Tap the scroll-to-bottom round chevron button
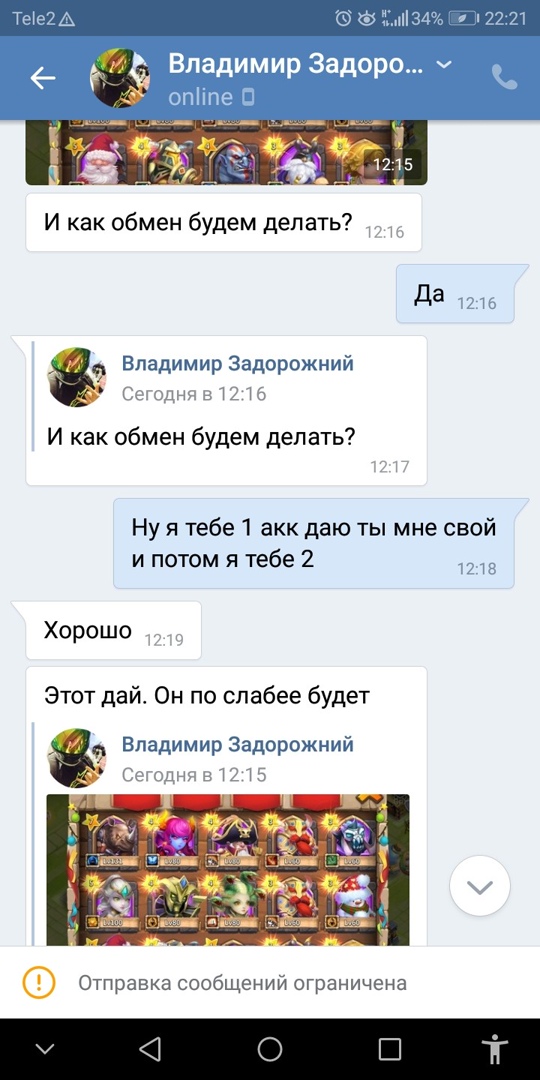The height and width of the screenshot is (1080, 540). click(479, 886)
